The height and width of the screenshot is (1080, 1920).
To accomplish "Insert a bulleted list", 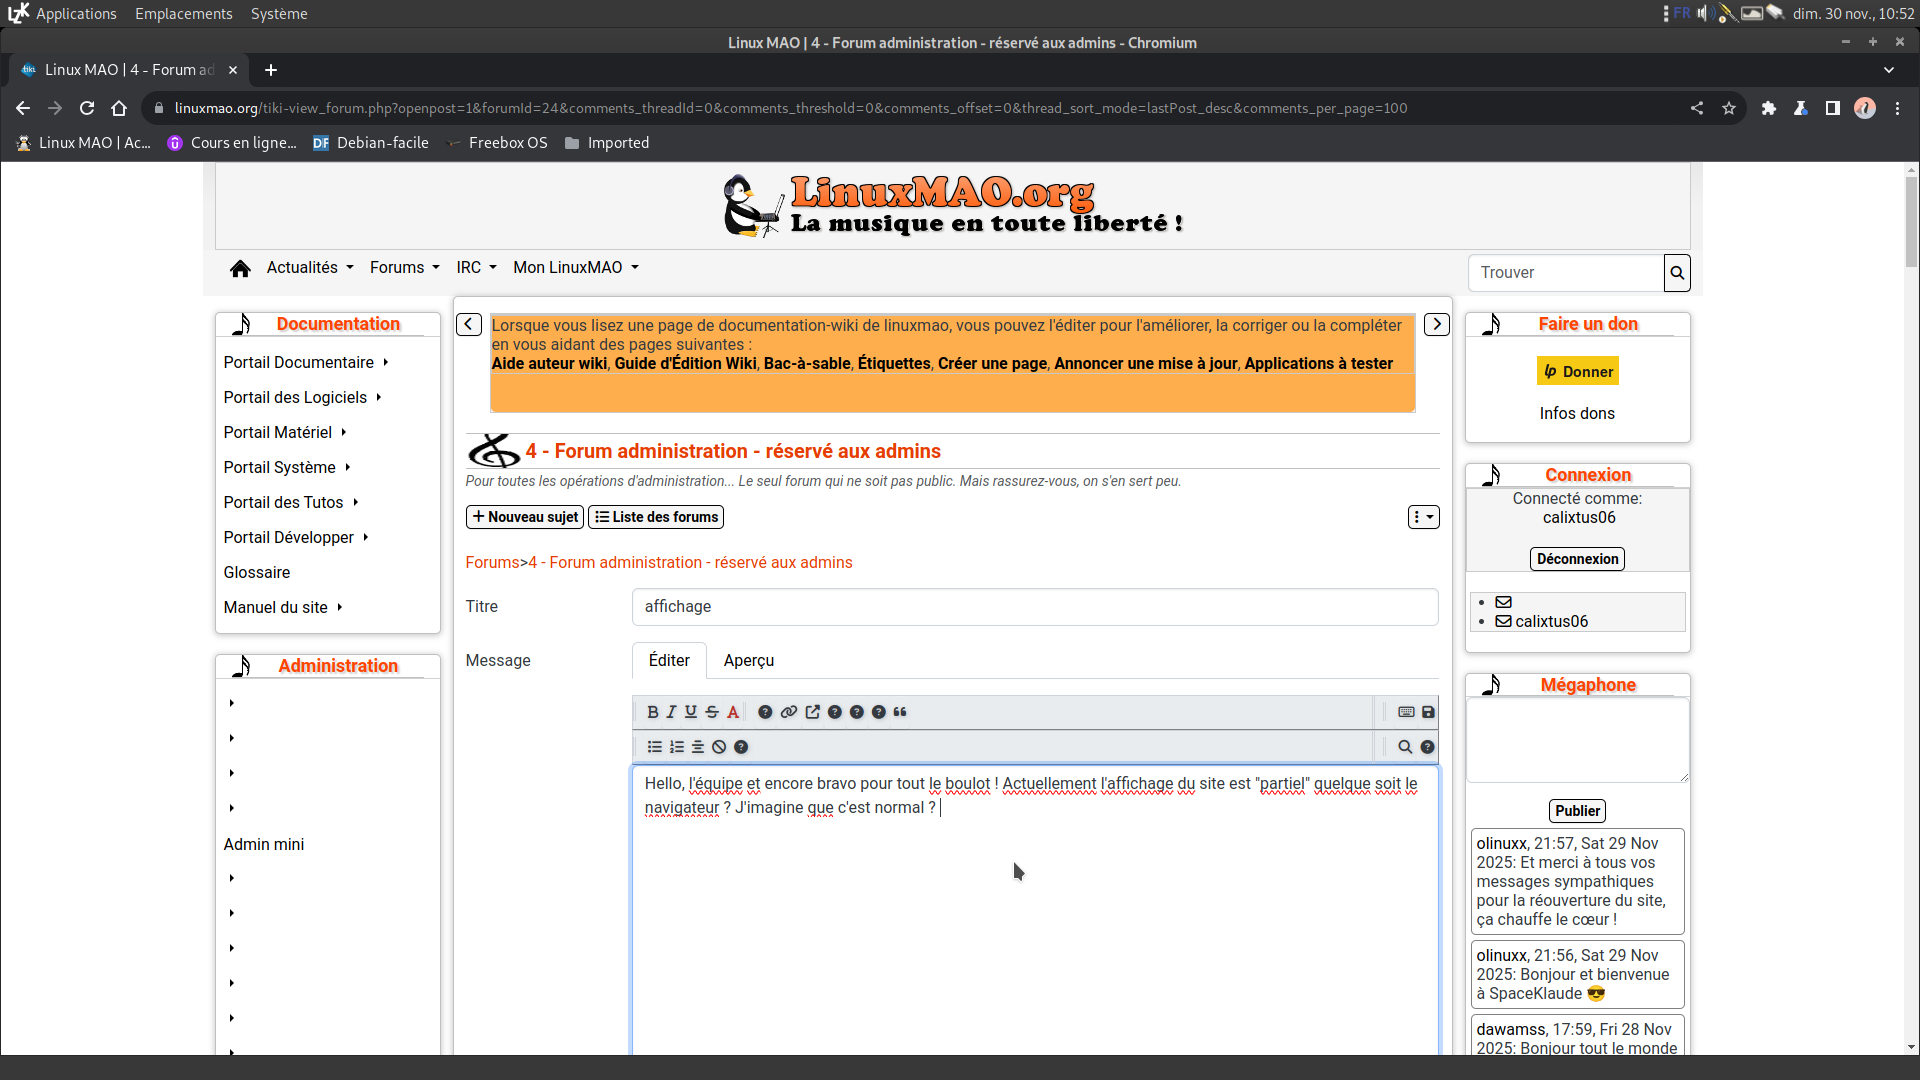I will pos(655,747).
